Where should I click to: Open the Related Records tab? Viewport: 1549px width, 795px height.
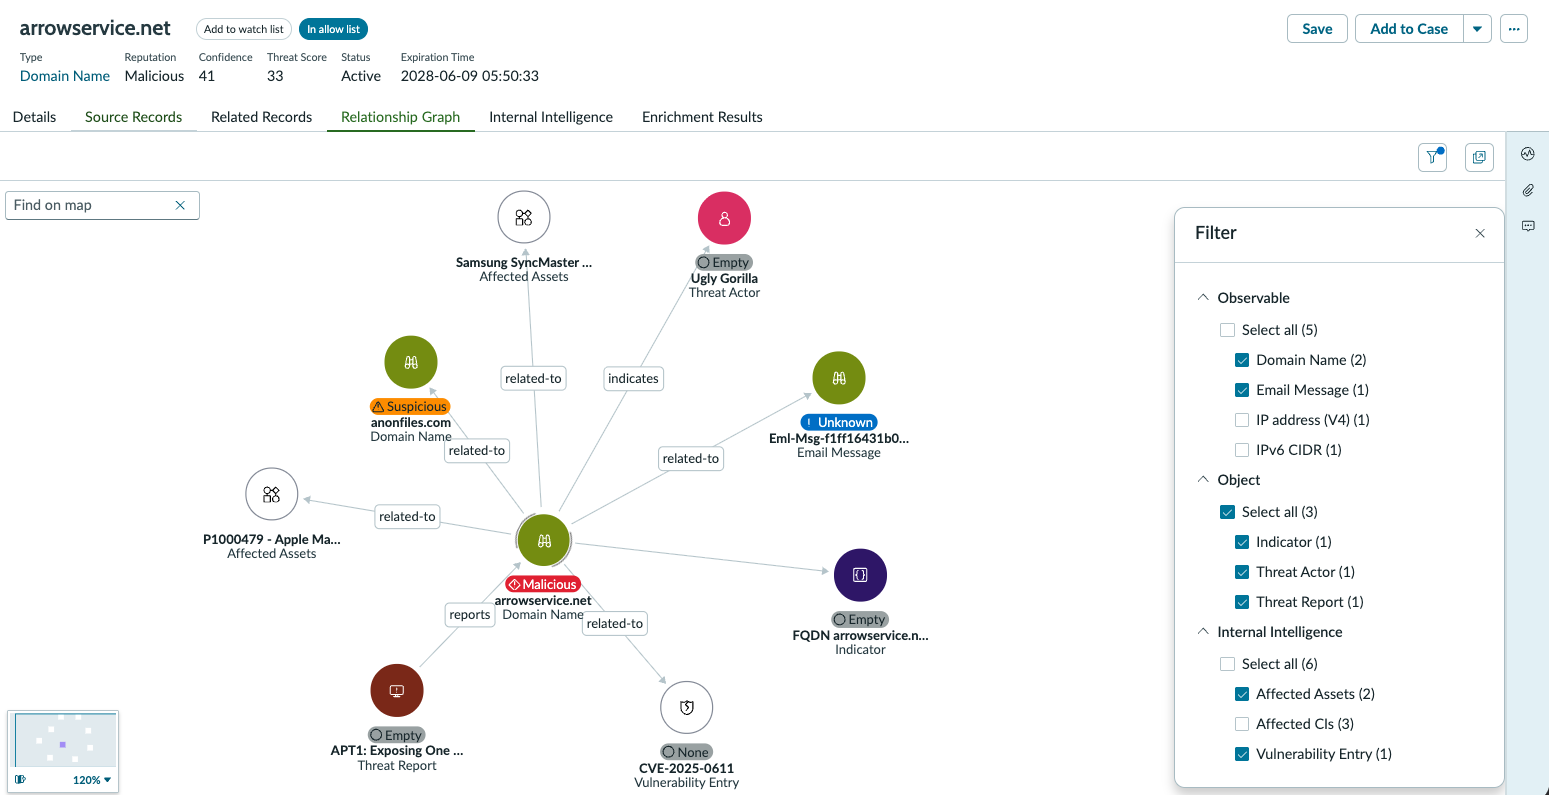pyautogui.click(x=261, y=117)
